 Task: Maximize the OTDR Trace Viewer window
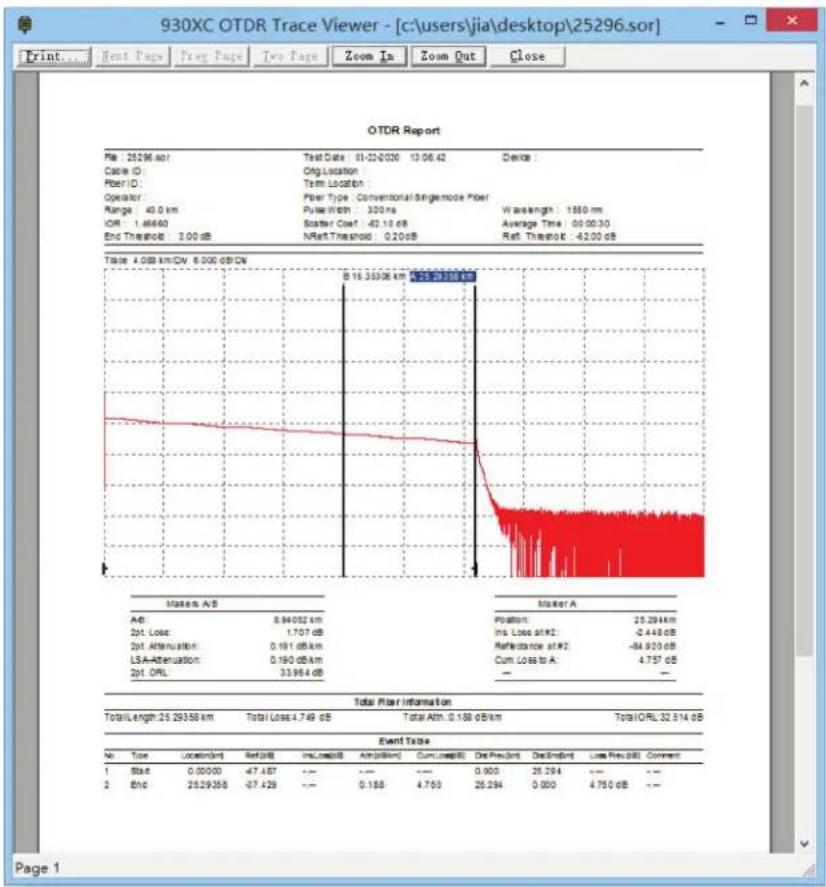[x=751, y=20]
